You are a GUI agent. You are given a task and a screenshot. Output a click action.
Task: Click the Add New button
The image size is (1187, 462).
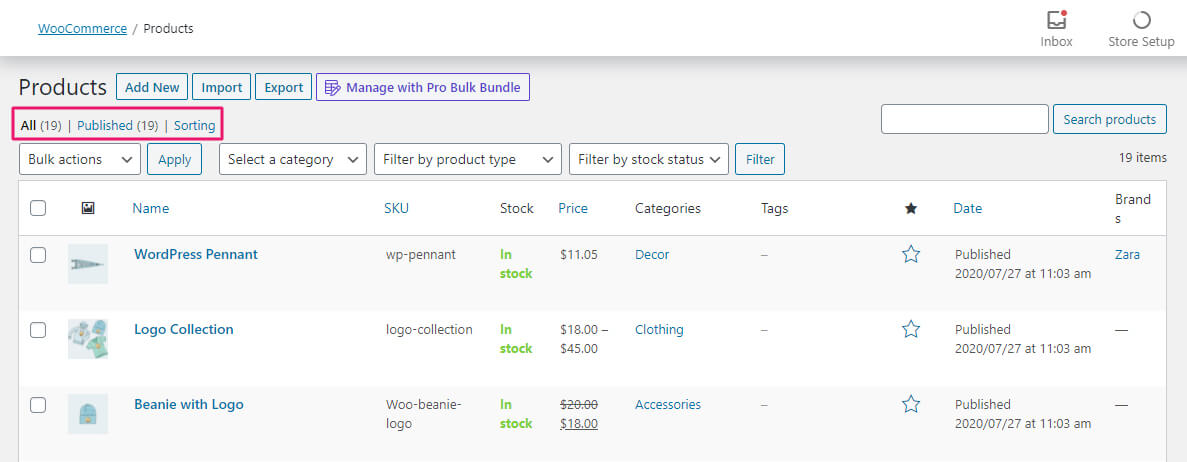click(152, 87)
